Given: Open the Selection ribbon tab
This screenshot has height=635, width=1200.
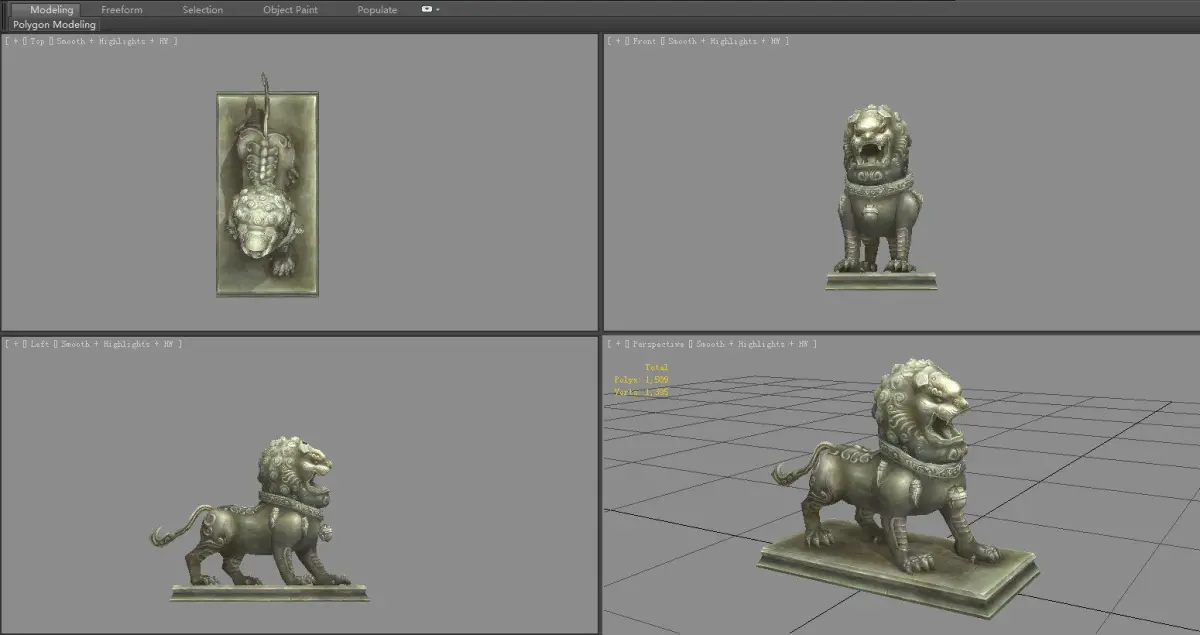Looking at the screenshot, I should [203, 10].
